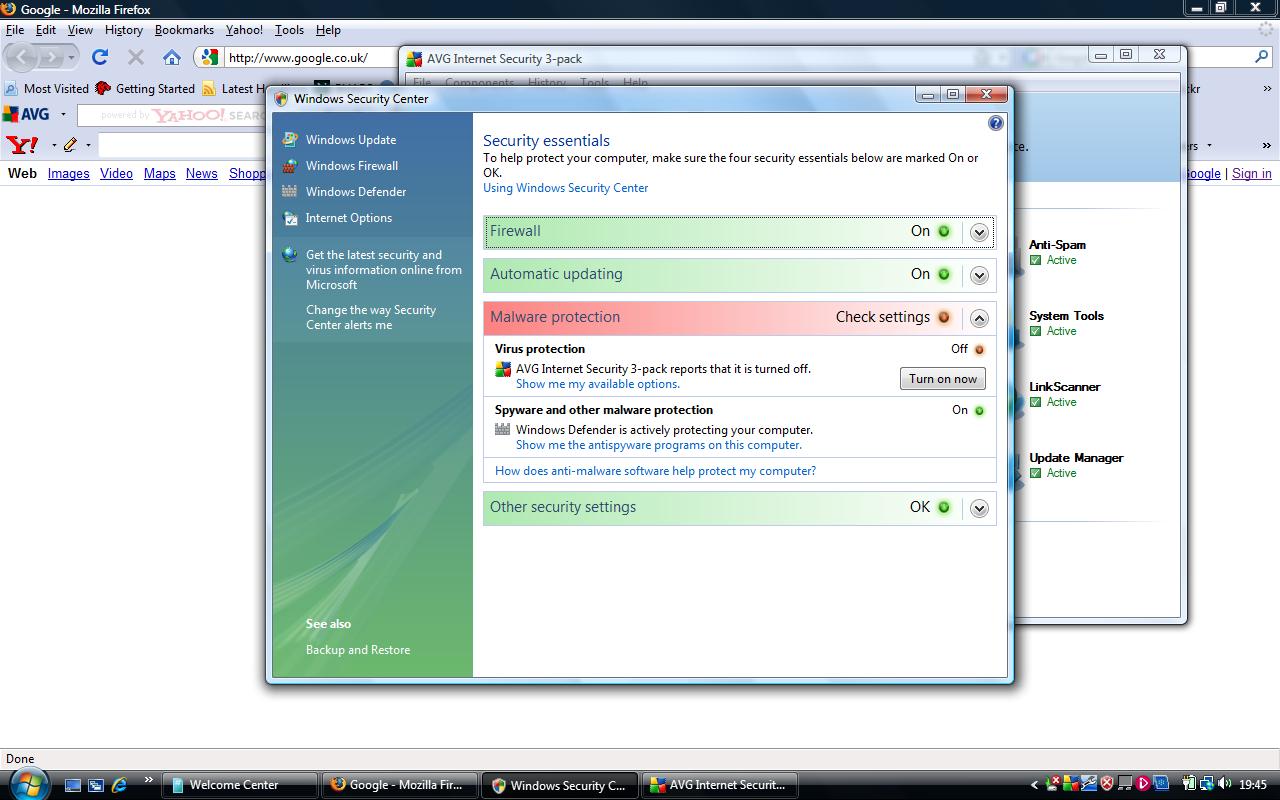Click Show Desktop quick launch icon

pos(73,785)
